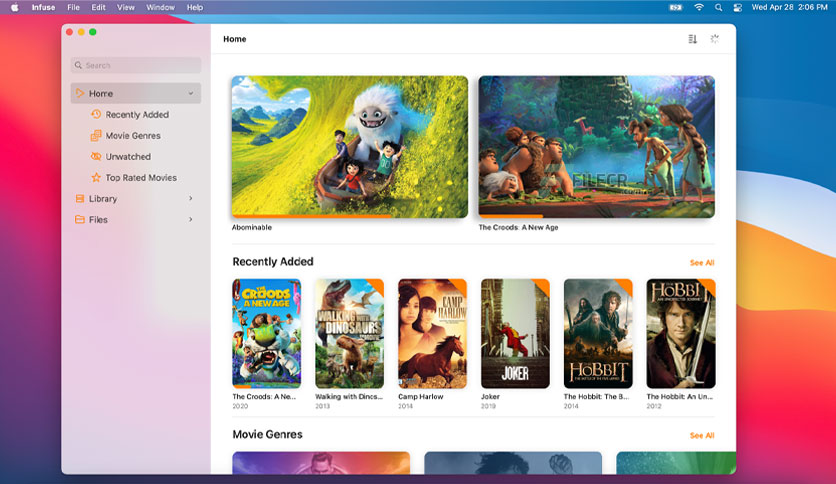Open the Infuse application menu
This screenshot has width=836, height=484.
[43, 7]
